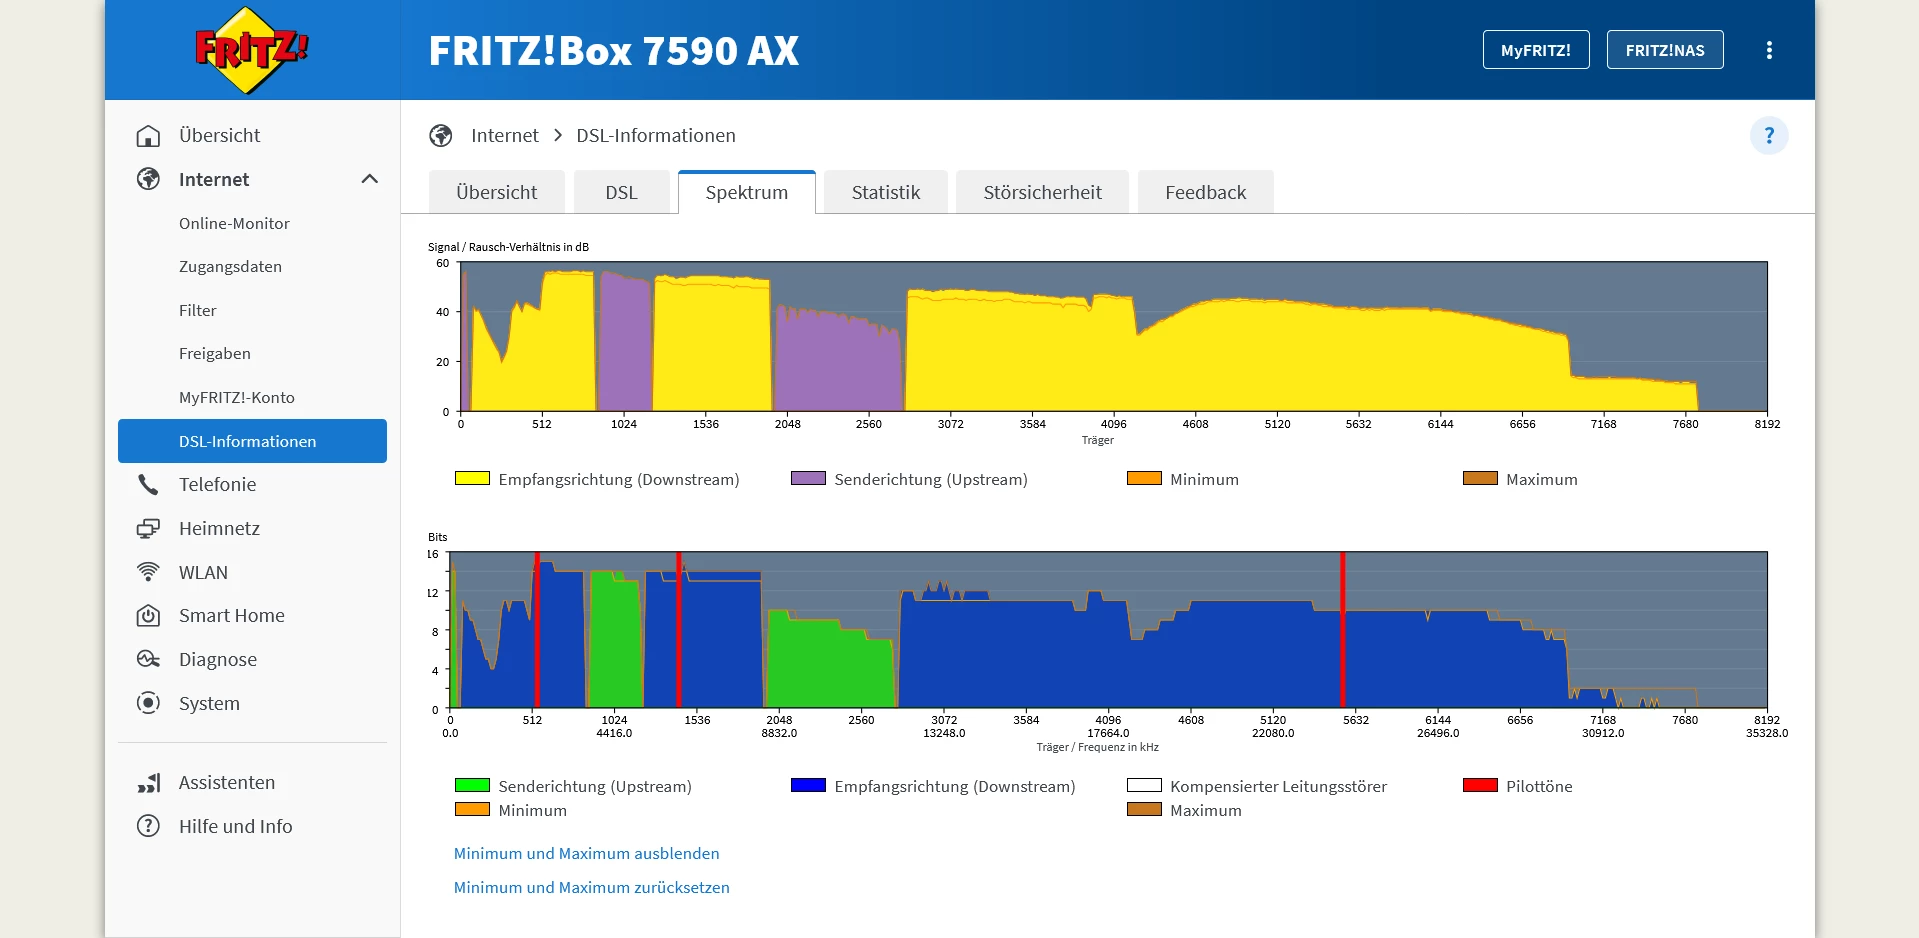Collapse the Internet menu section
Image resolution: width=1919 pixels, height=938 pixels.
[x=369, y=179]
